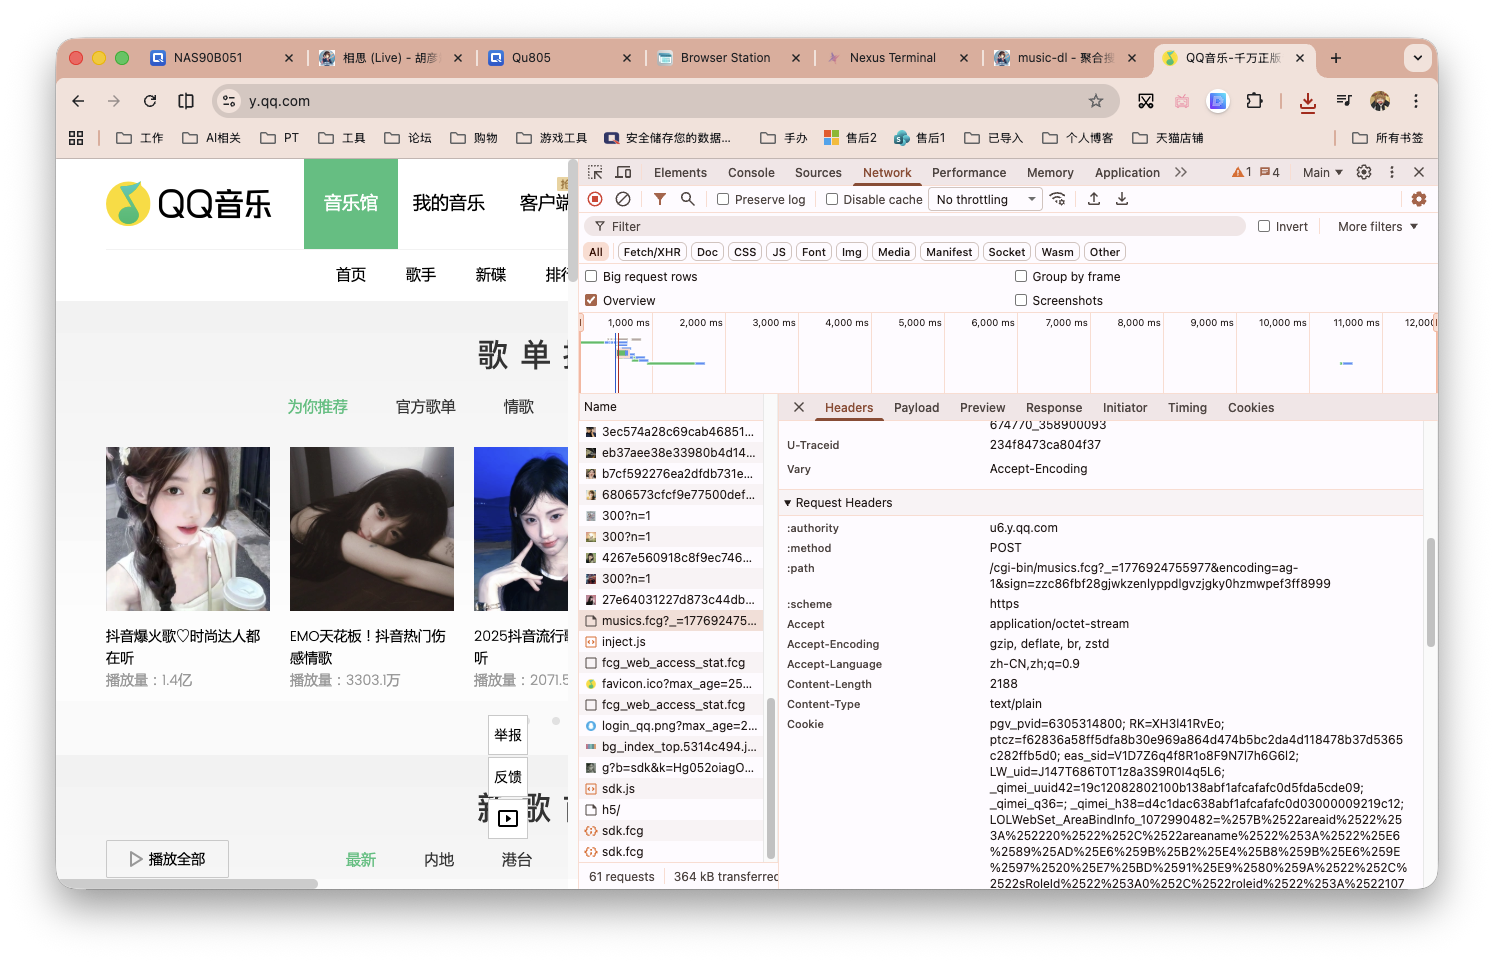Click the filter funnel icon

pos(660,199)
